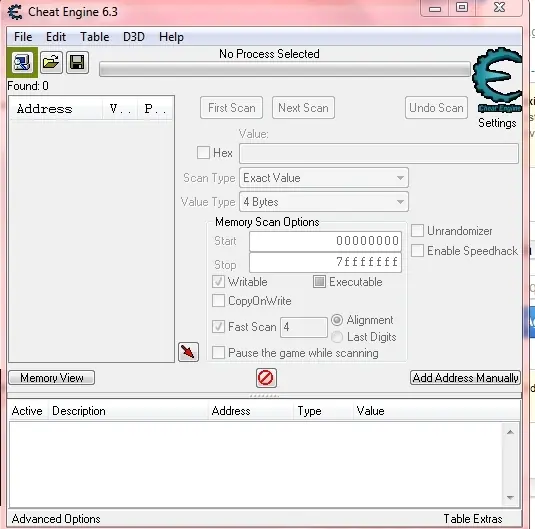Enable the CopyOnWrite checkbox
The height and width of the screenshot is (529, 535).
(218, 301)
